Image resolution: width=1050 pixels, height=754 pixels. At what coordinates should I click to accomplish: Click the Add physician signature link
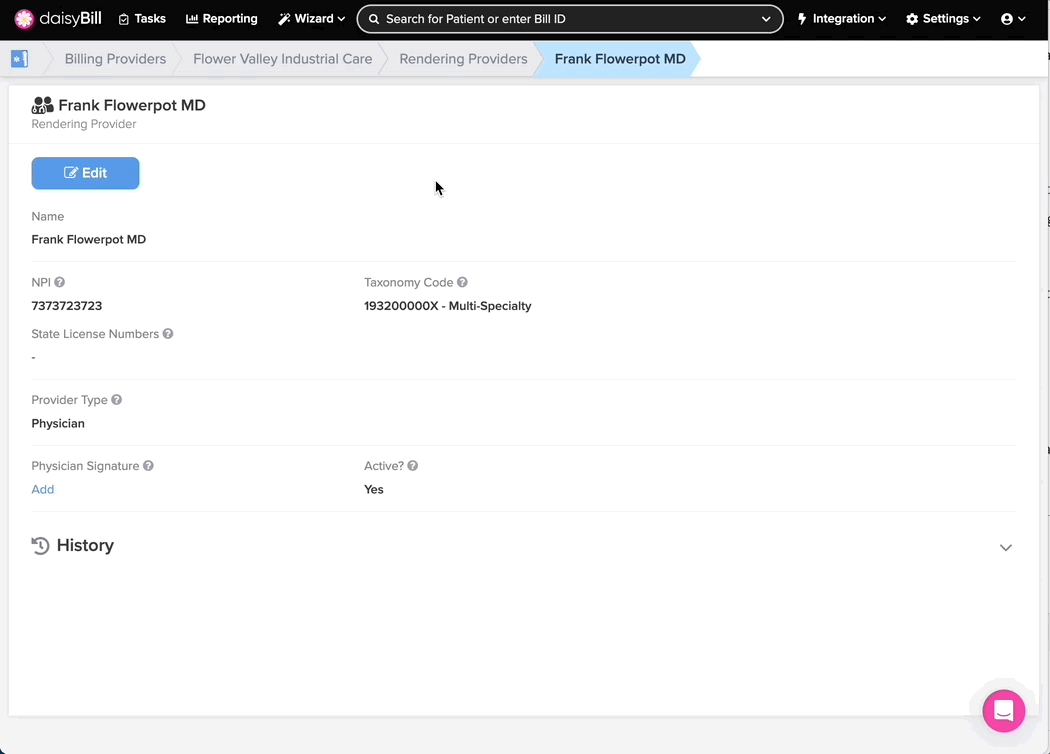[x=43, y=489]
